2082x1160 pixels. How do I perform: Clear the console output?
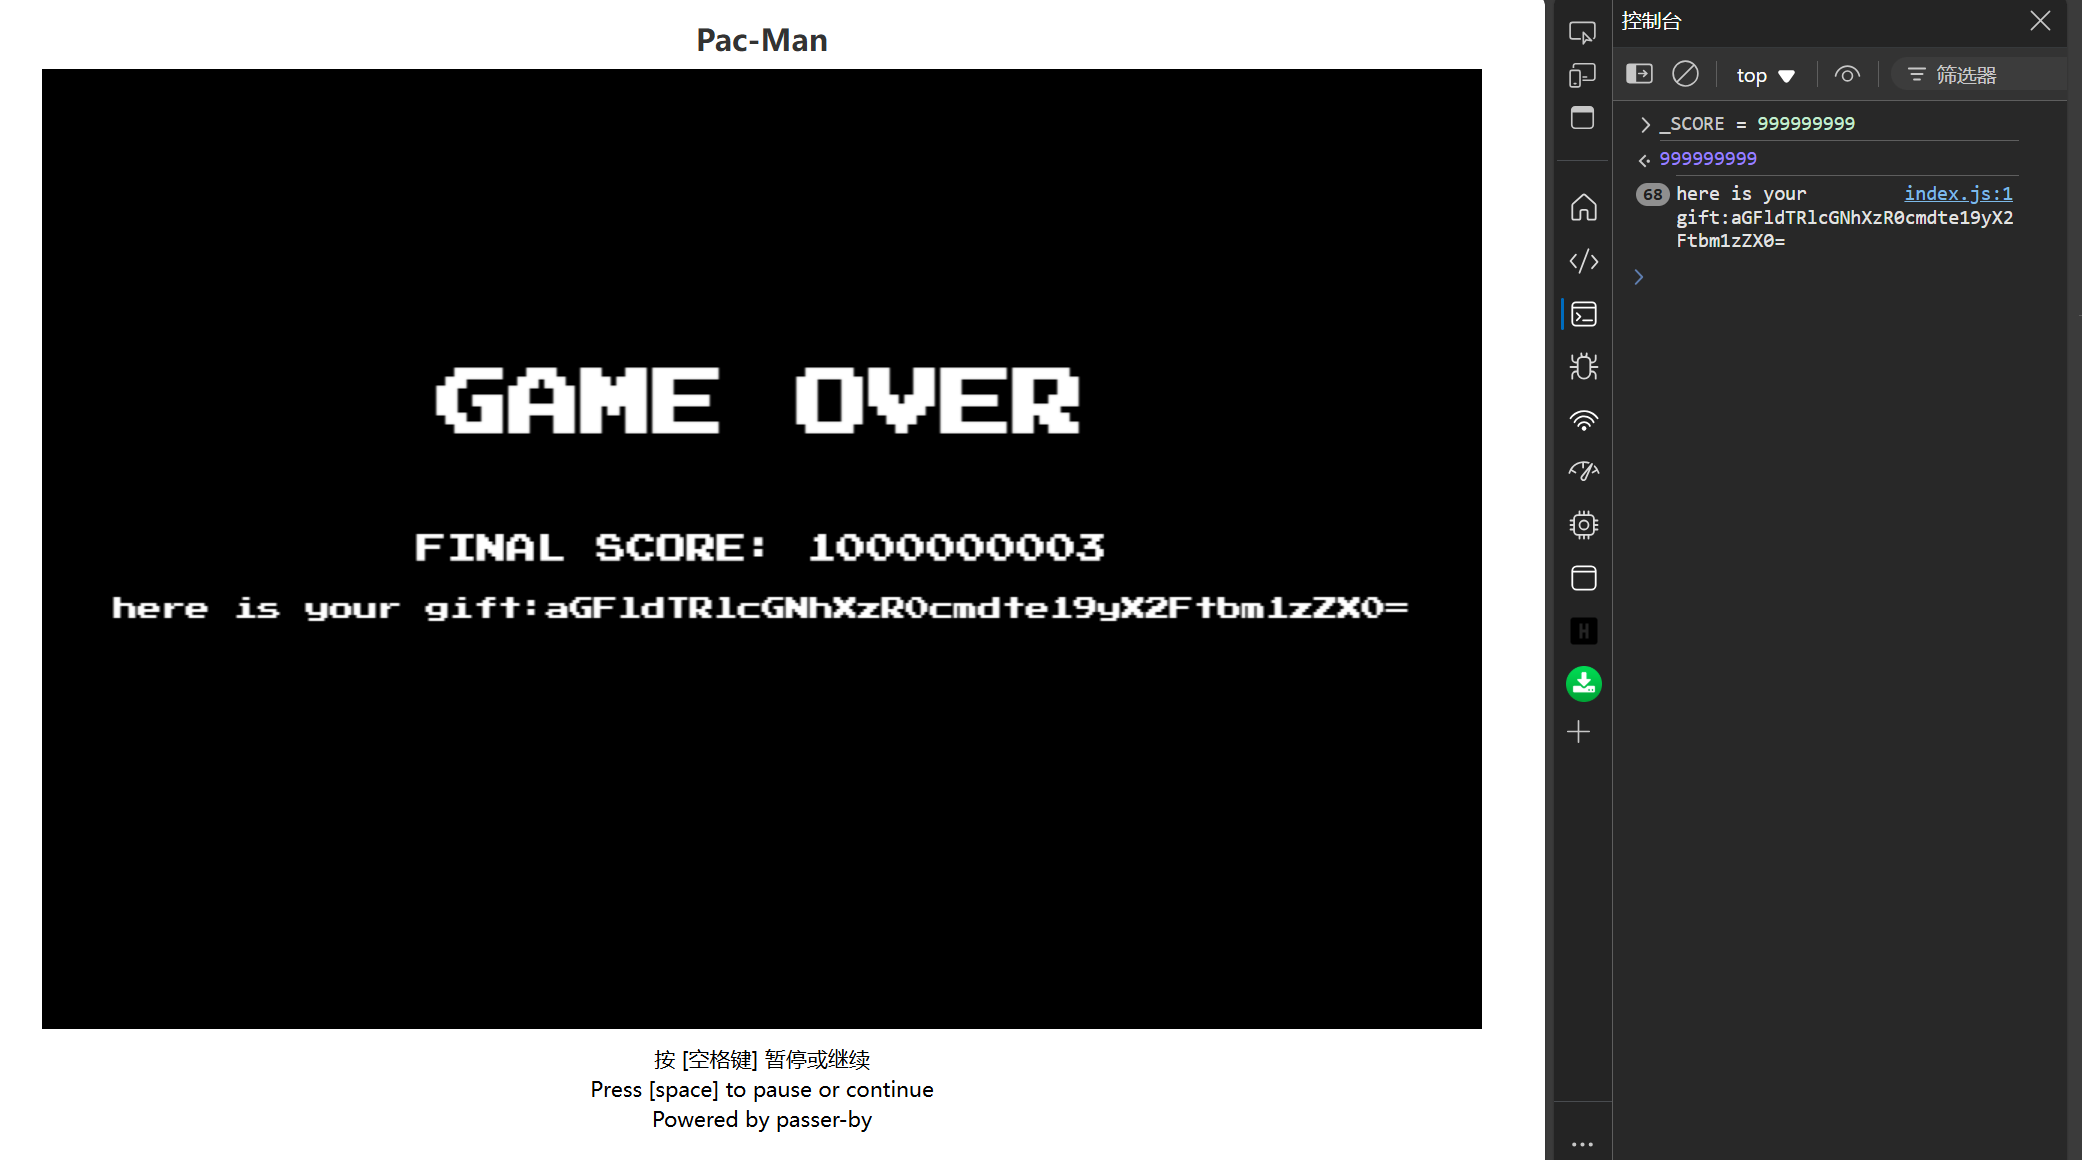point(1685,74)
